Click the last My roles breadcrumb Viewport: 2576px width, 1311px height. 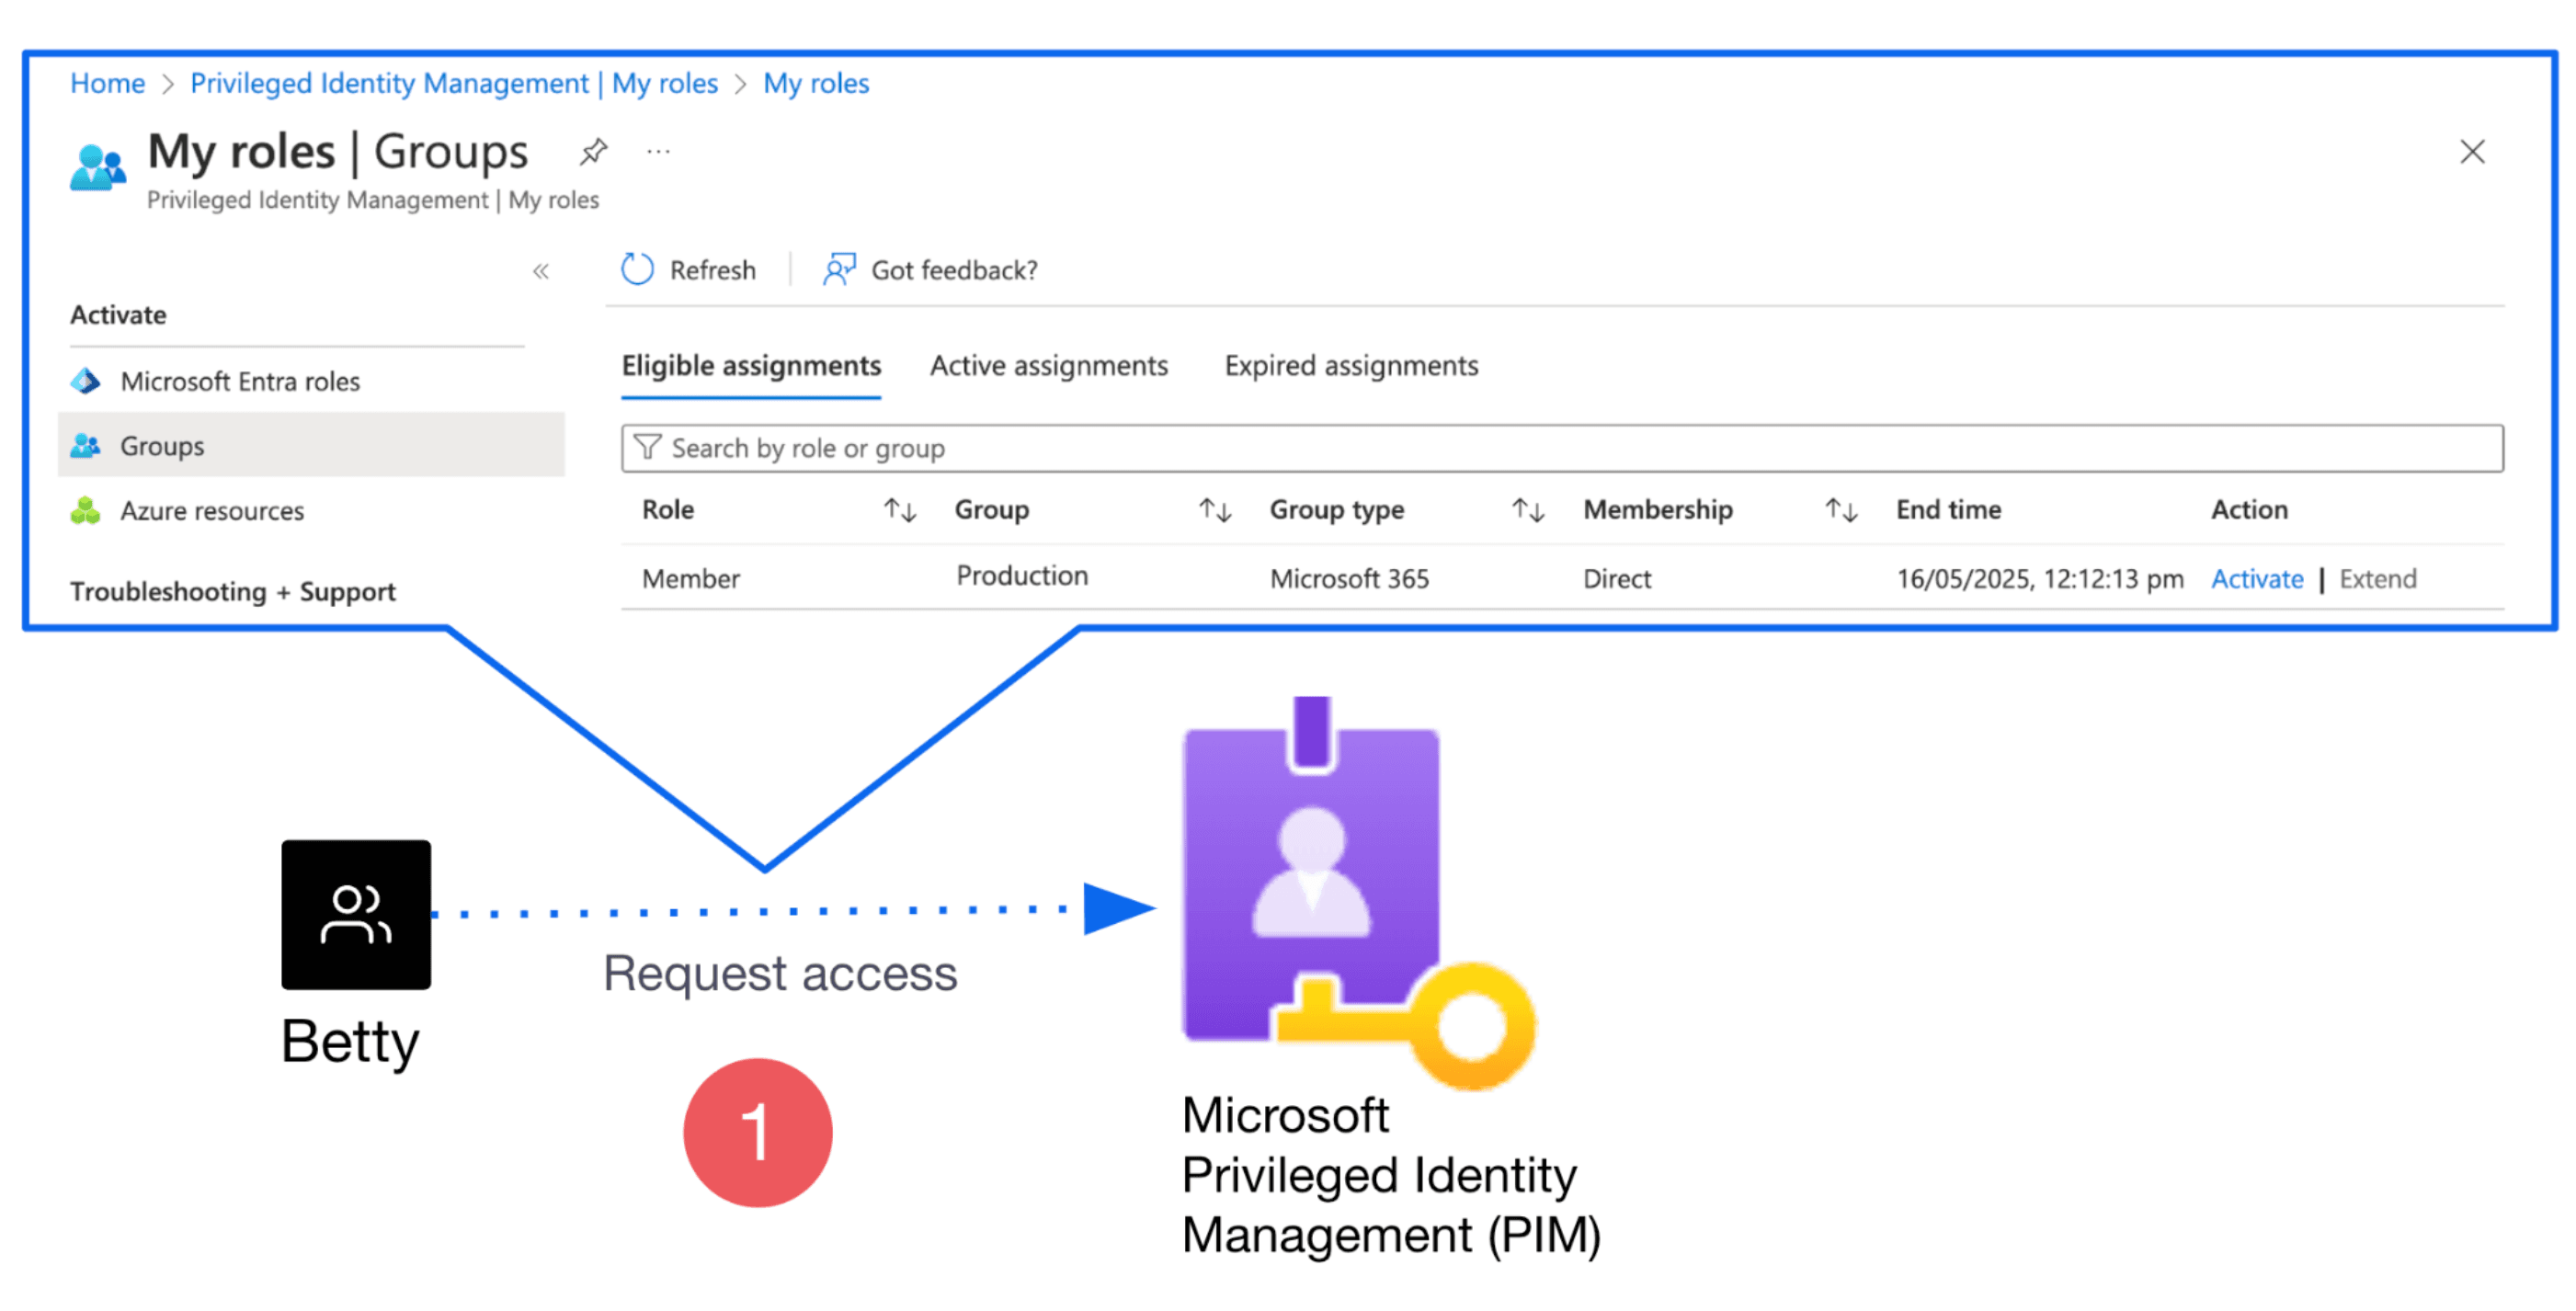(816, 83)
